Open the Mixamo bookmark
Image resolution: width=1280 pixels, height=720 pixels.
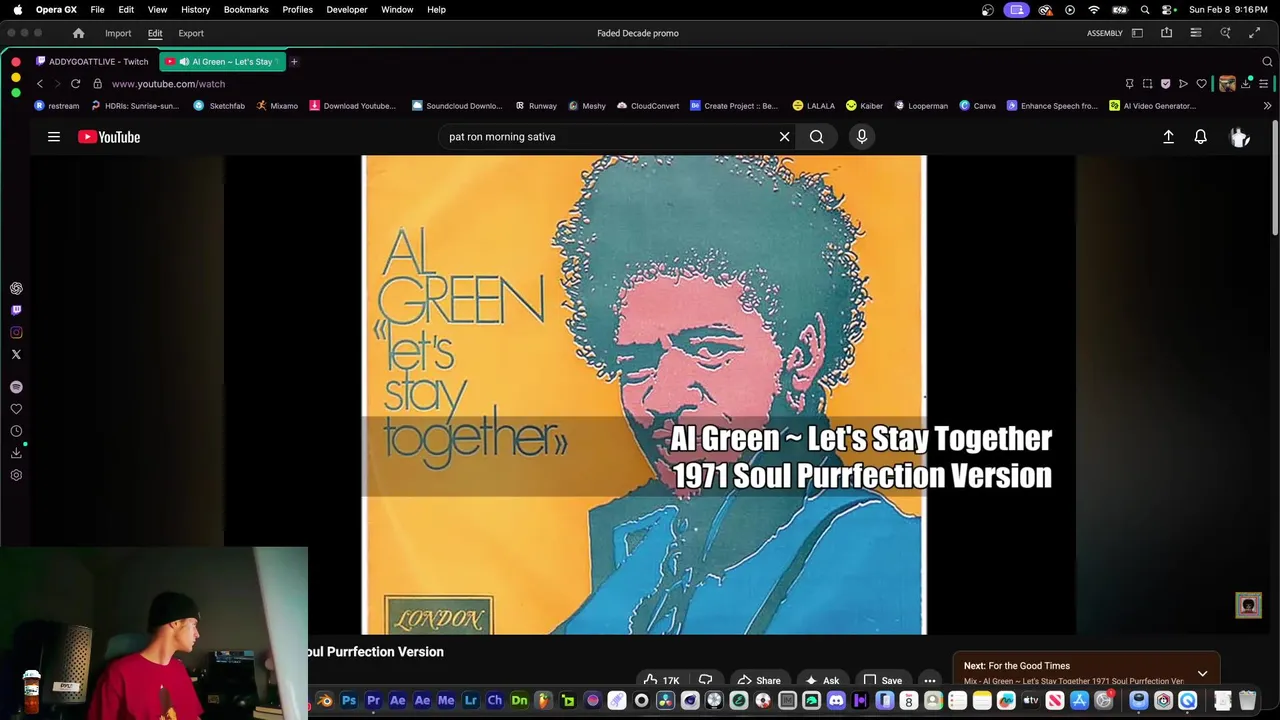point(277,105)
